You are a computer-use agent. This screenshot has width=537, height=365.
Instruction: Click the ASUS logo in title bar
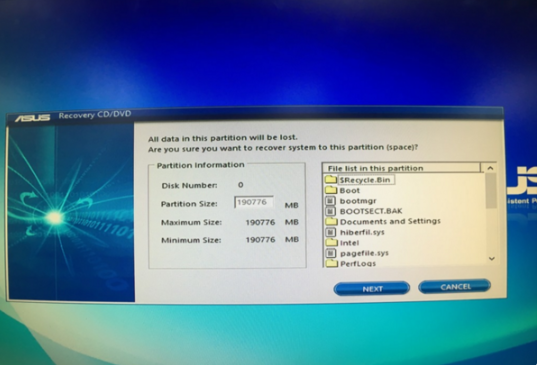pyautogui.click(x=33, y=117)
